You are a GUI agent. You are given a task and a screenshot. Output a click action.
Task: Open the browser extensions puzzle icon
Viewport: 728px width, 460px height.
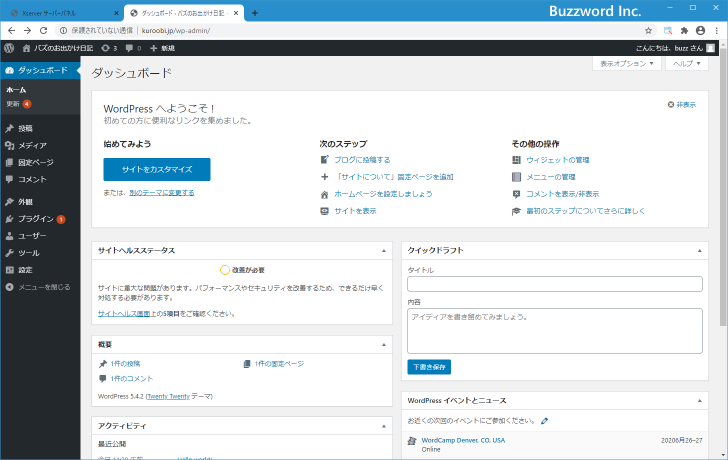684,30
